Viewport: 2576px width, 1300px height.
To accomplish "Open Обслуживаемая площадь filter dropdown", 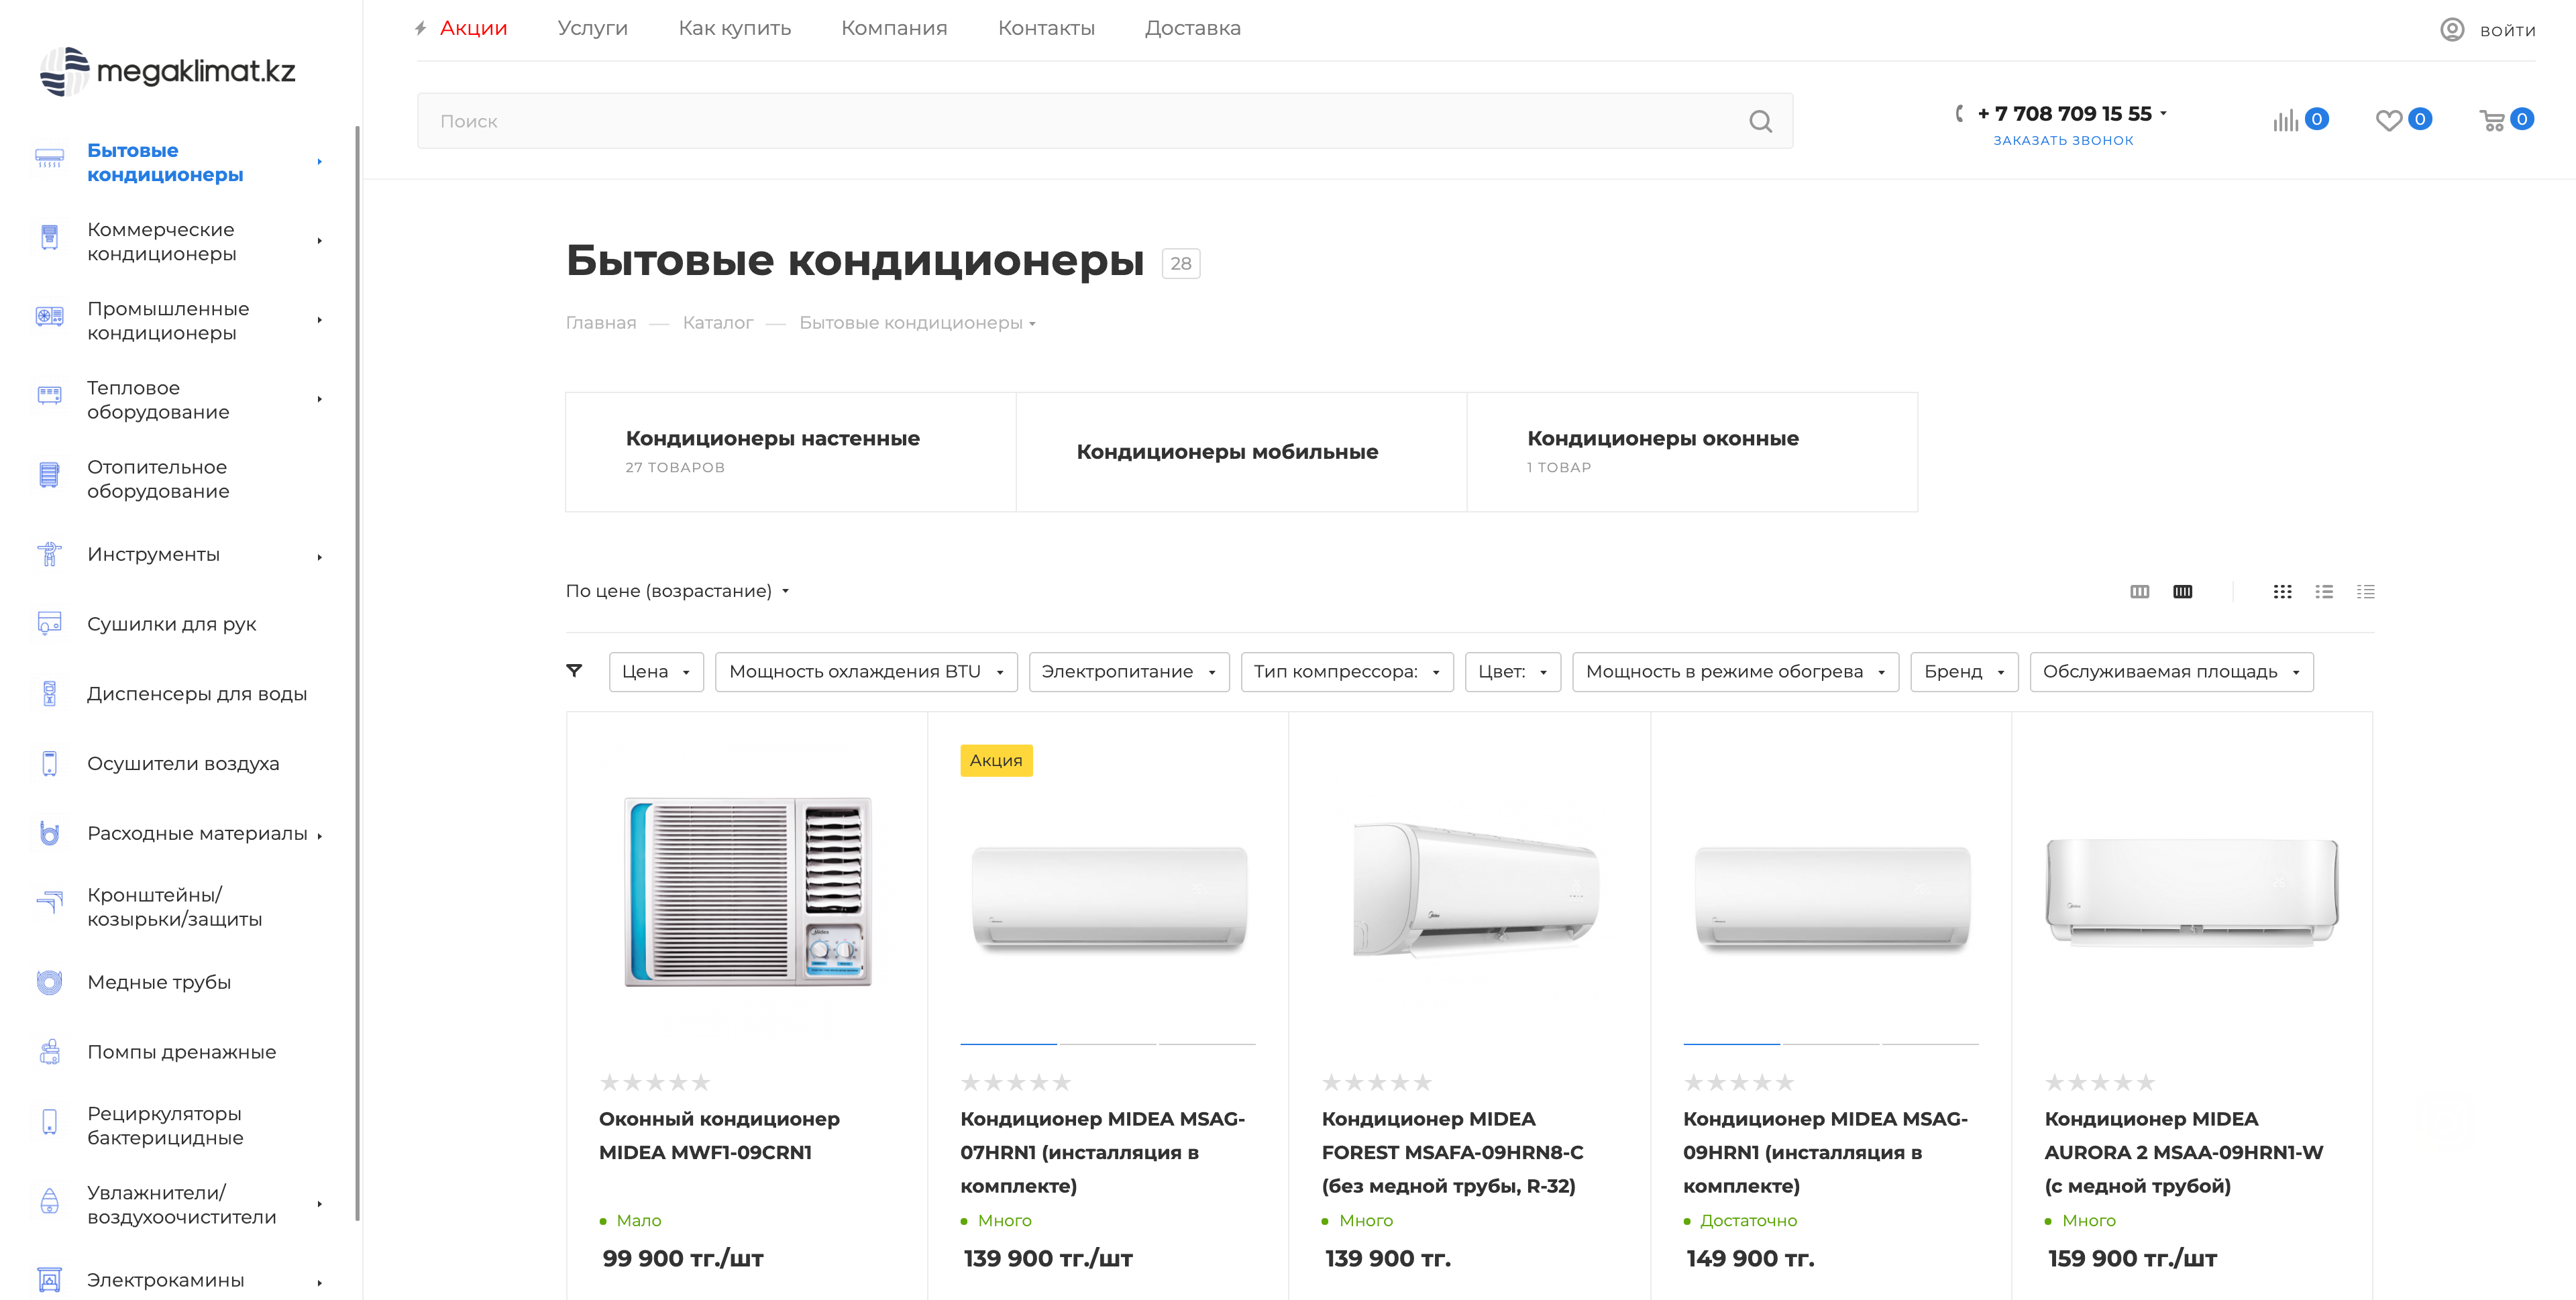I will coord(2171,672).
